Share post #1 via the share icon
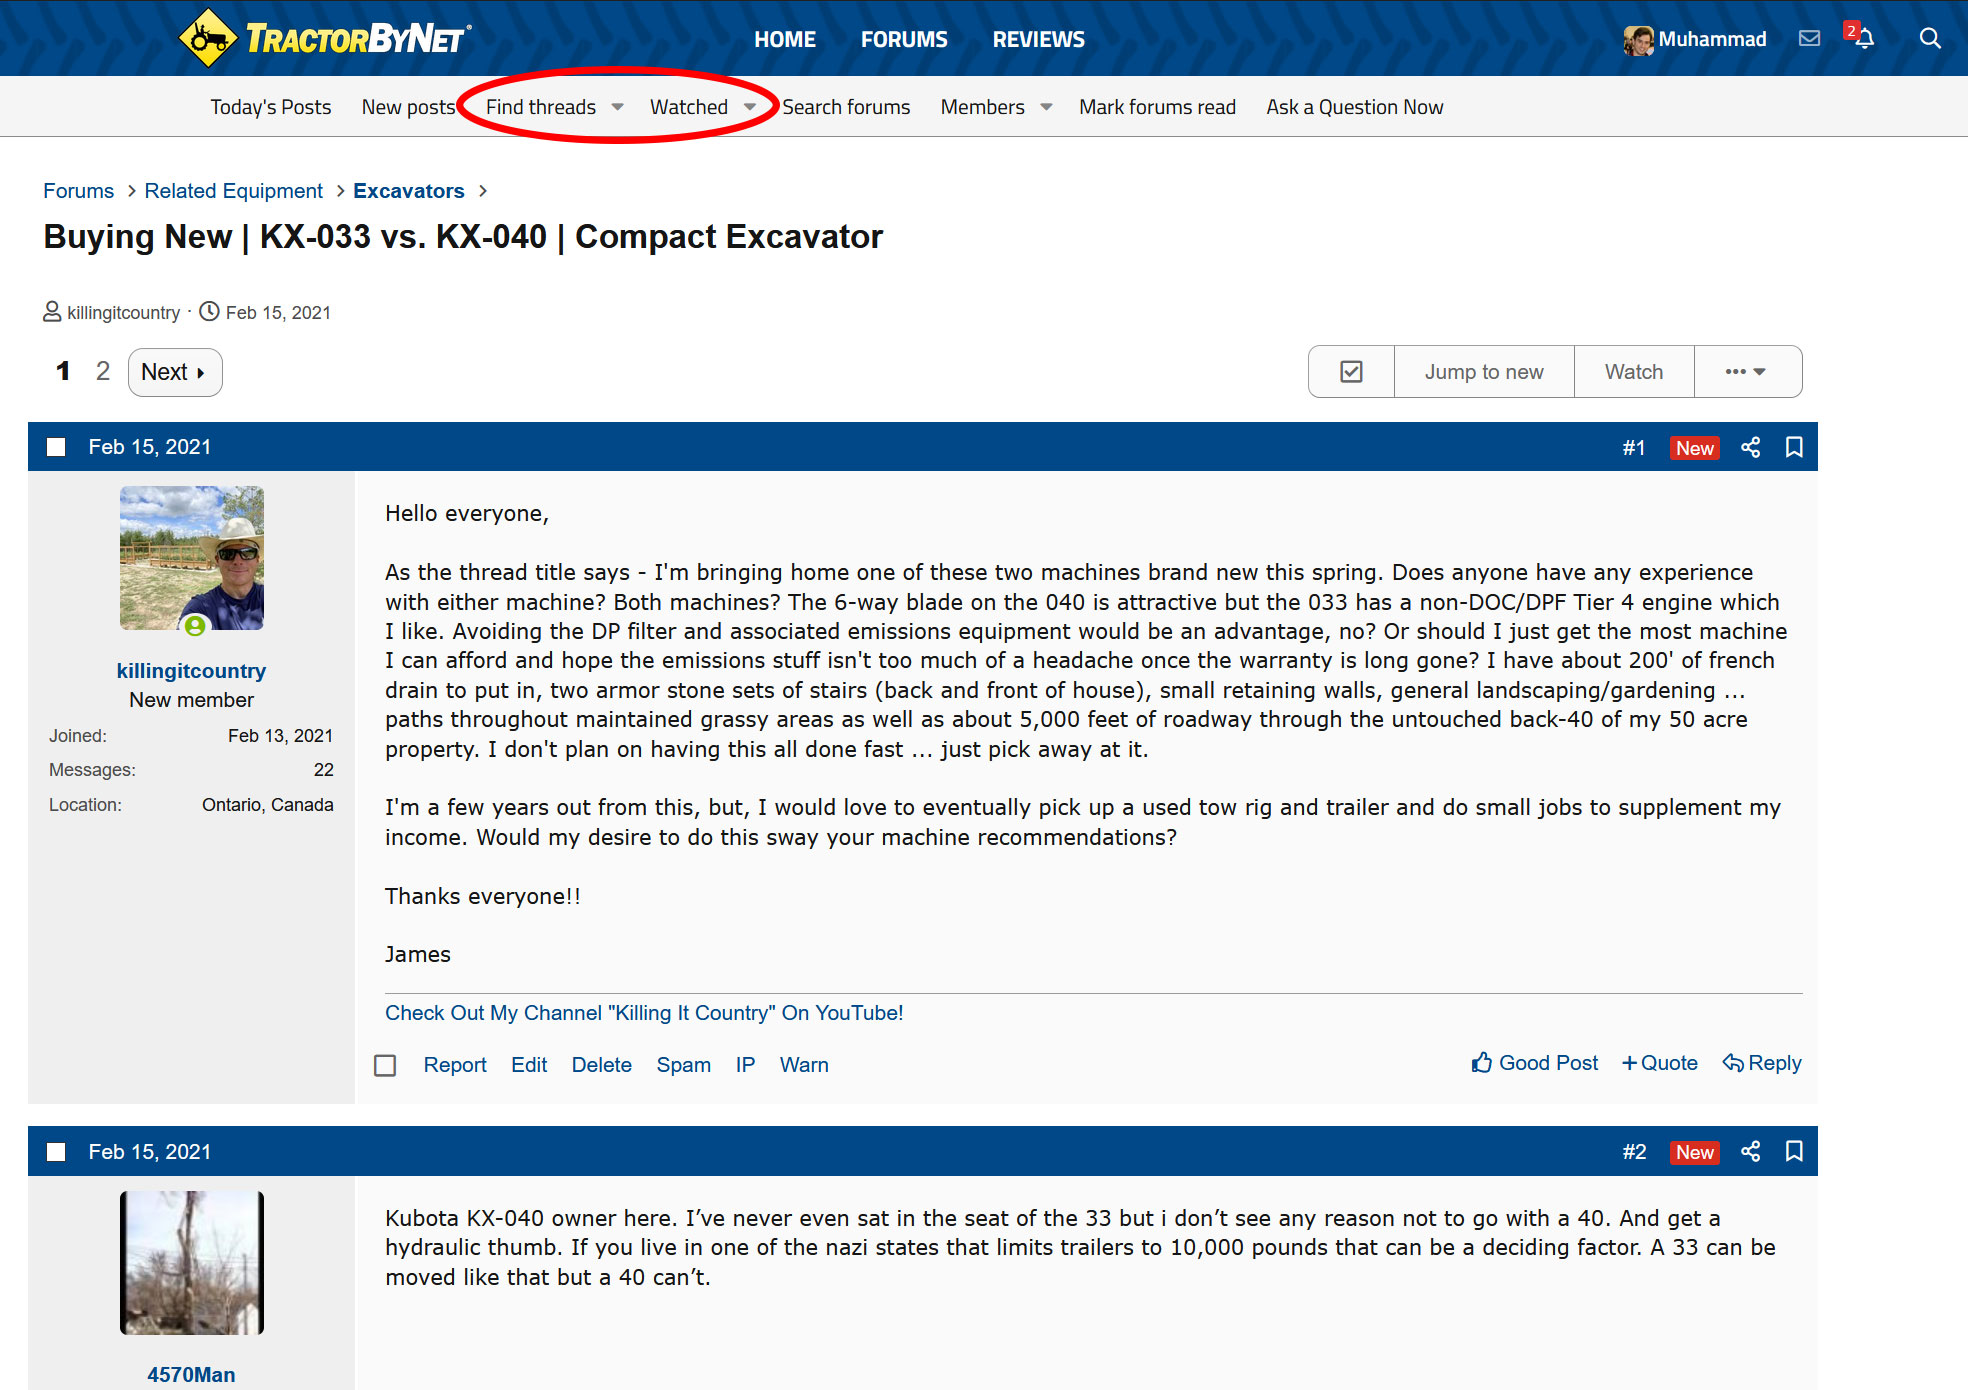This screenshot has height=1390, width=1968. tap(1750, 447)
